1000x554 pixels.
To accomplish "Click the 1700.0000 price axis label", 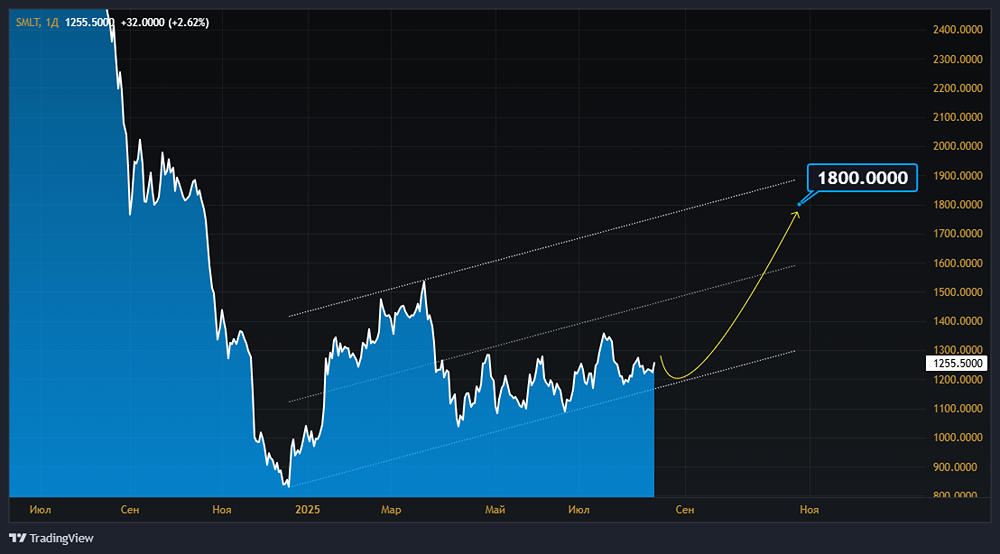I will tap(957, 233).
